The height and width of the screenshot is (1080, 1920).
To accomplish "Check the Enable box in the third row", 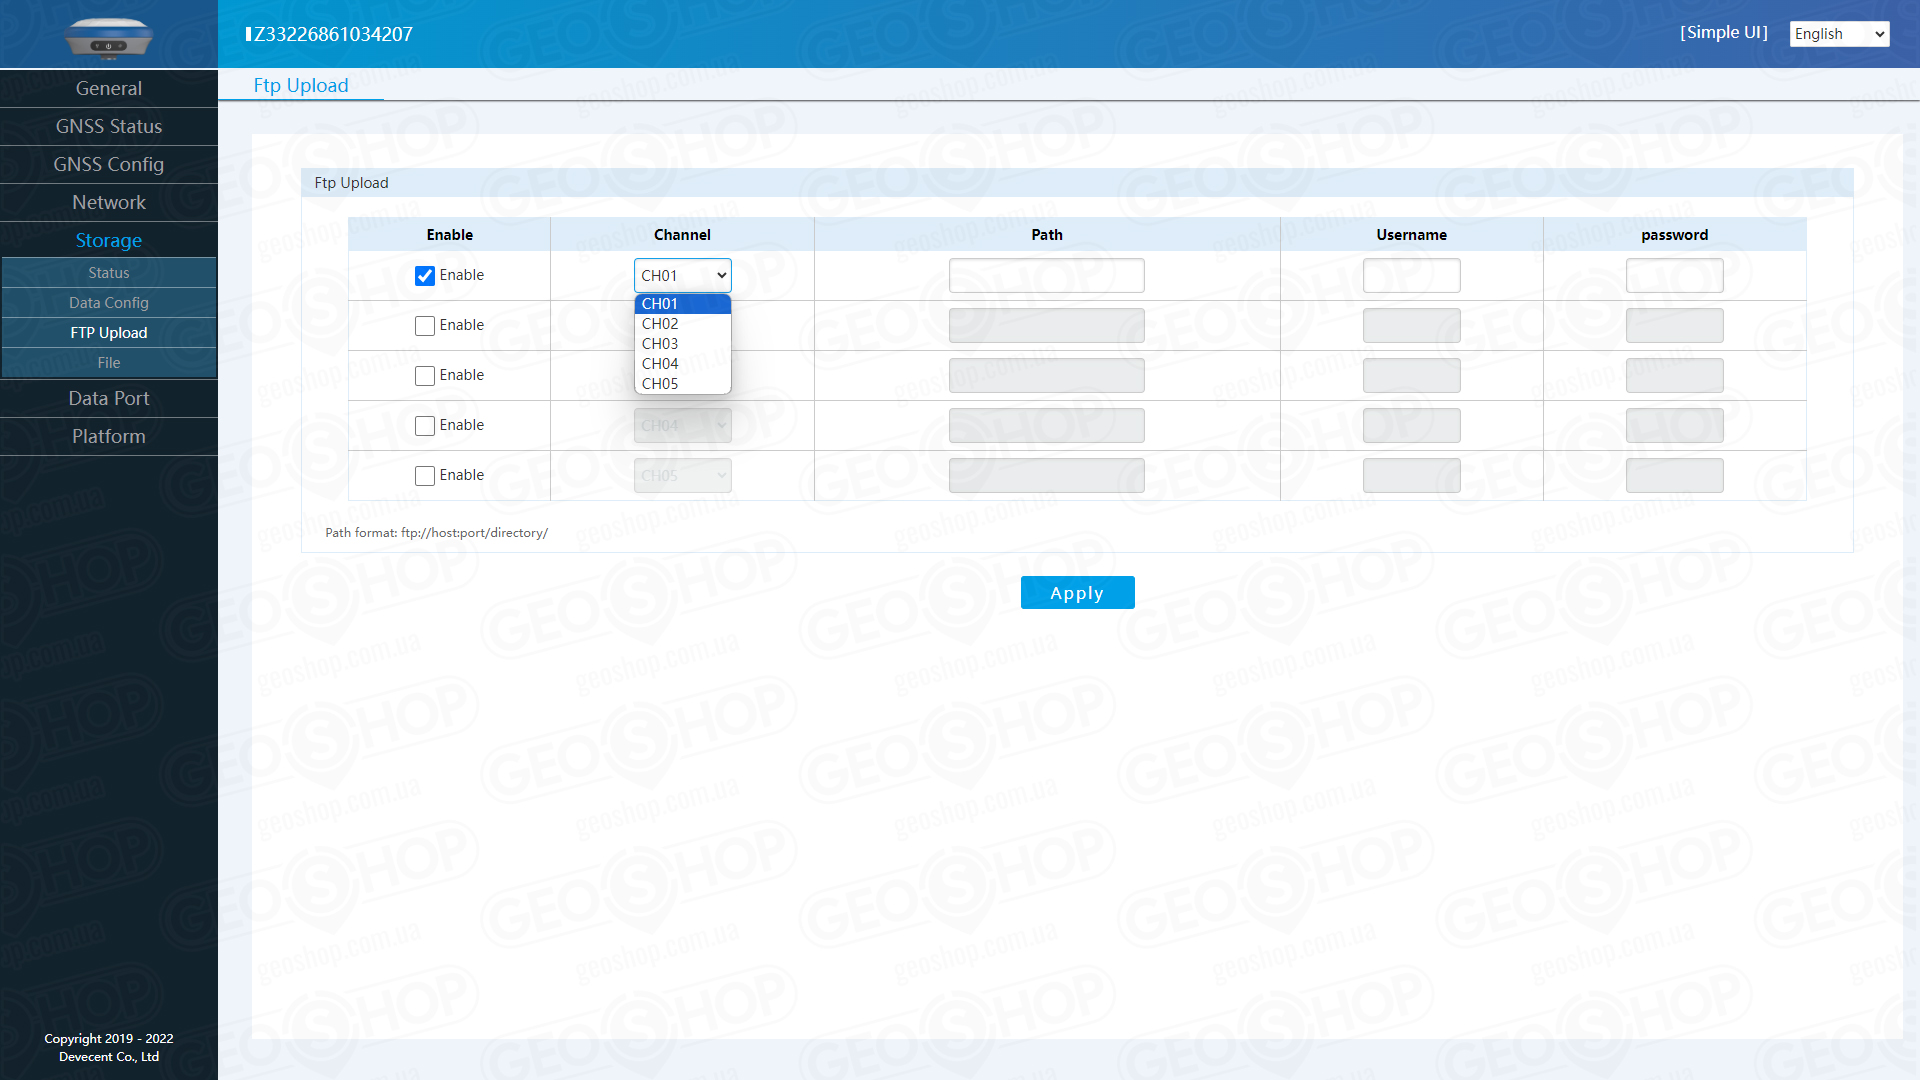I will click(x=425, y=376).
